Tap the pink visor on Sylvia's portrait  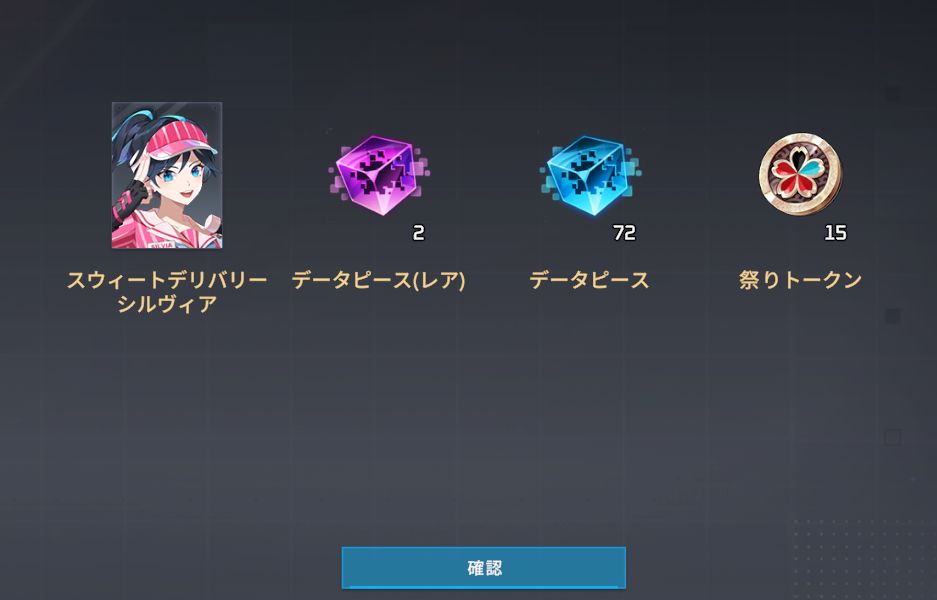tap(182, 139)
